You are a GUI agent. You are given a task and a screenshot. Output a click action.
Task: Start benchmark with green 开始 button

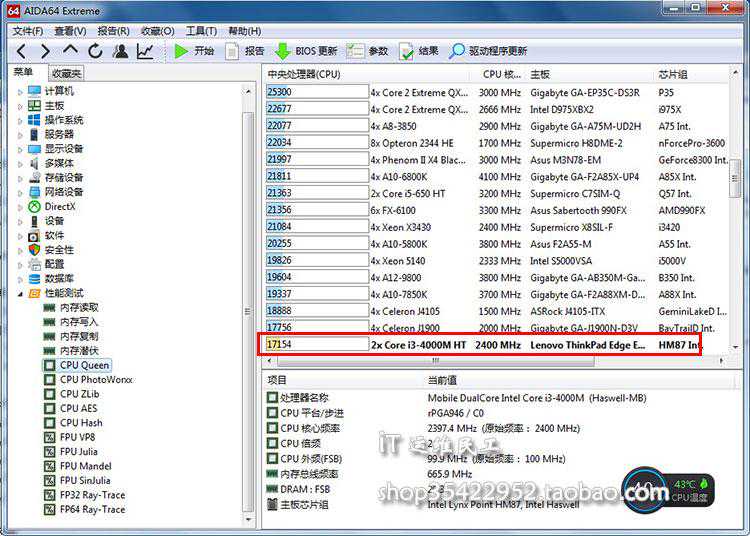pos(194,51)
